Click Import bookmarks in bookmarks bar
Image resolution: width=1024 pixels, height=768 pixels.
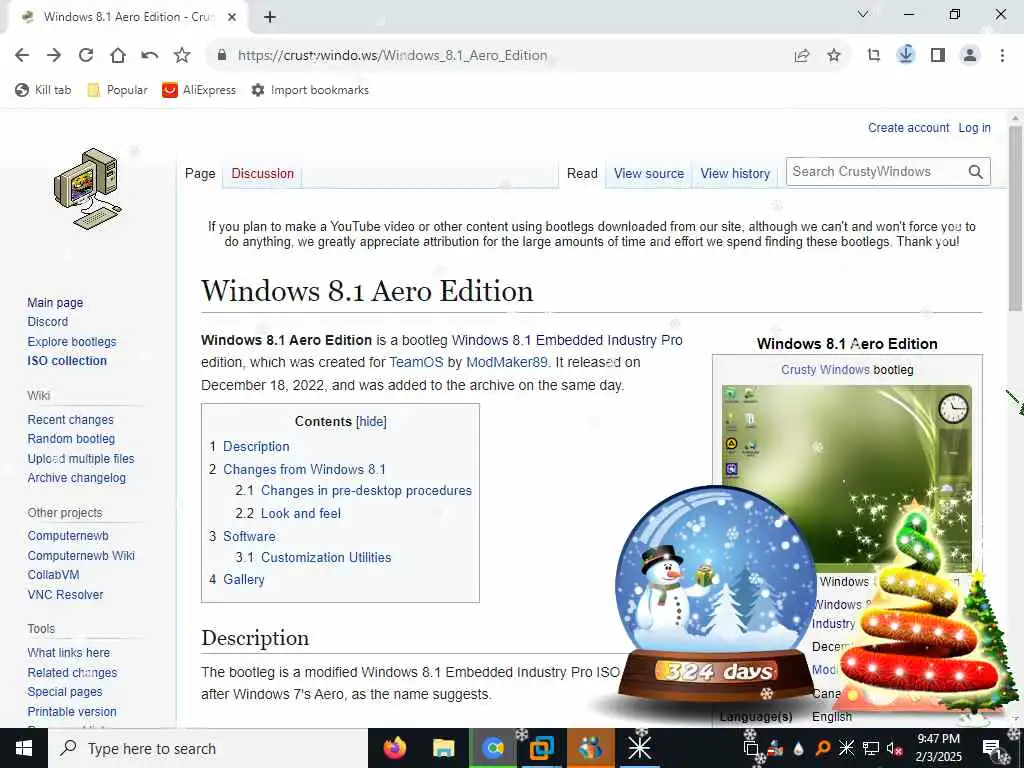click(310, 90)
